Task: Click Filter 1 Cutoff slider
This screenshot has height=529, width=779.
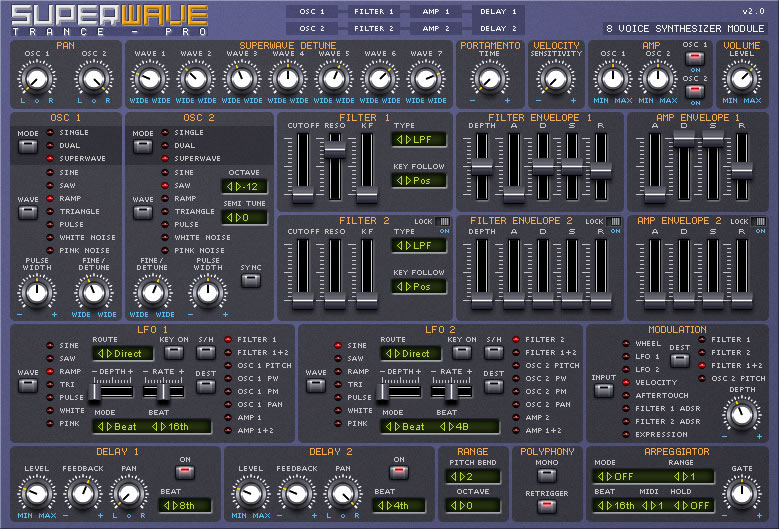Action: coord(303,167)
